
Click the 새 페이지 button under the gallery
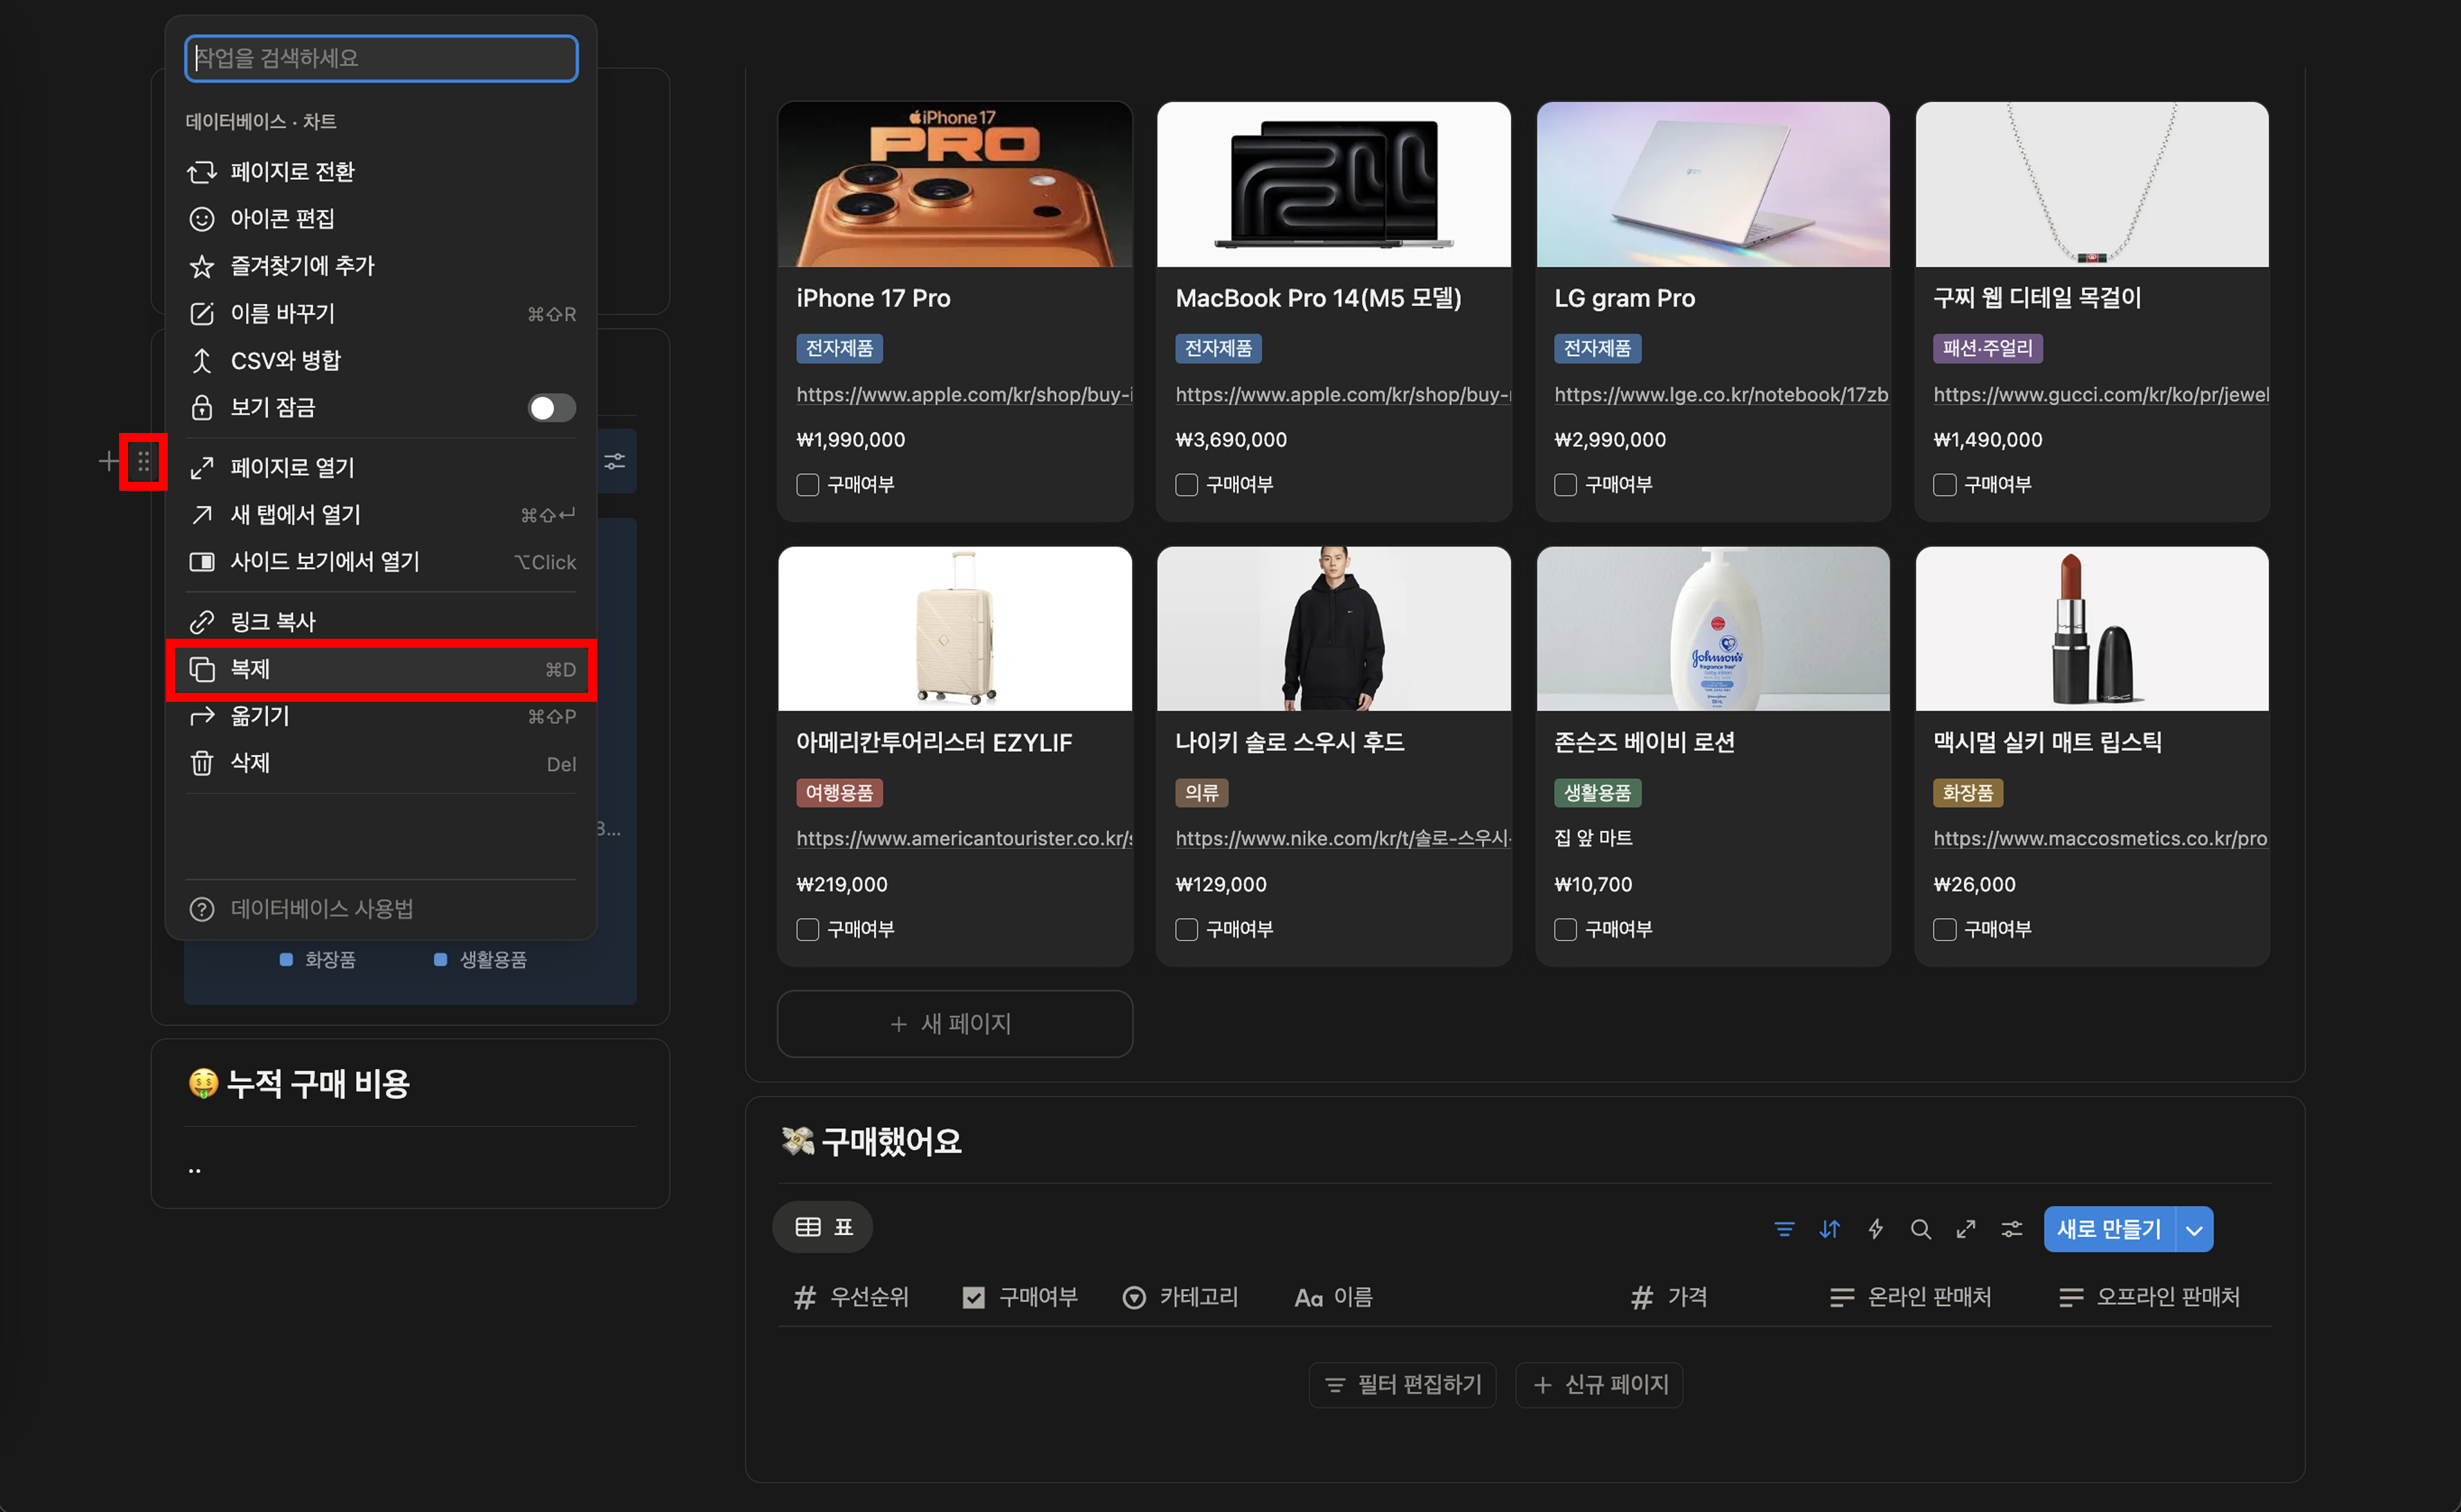coord(954,1024)
